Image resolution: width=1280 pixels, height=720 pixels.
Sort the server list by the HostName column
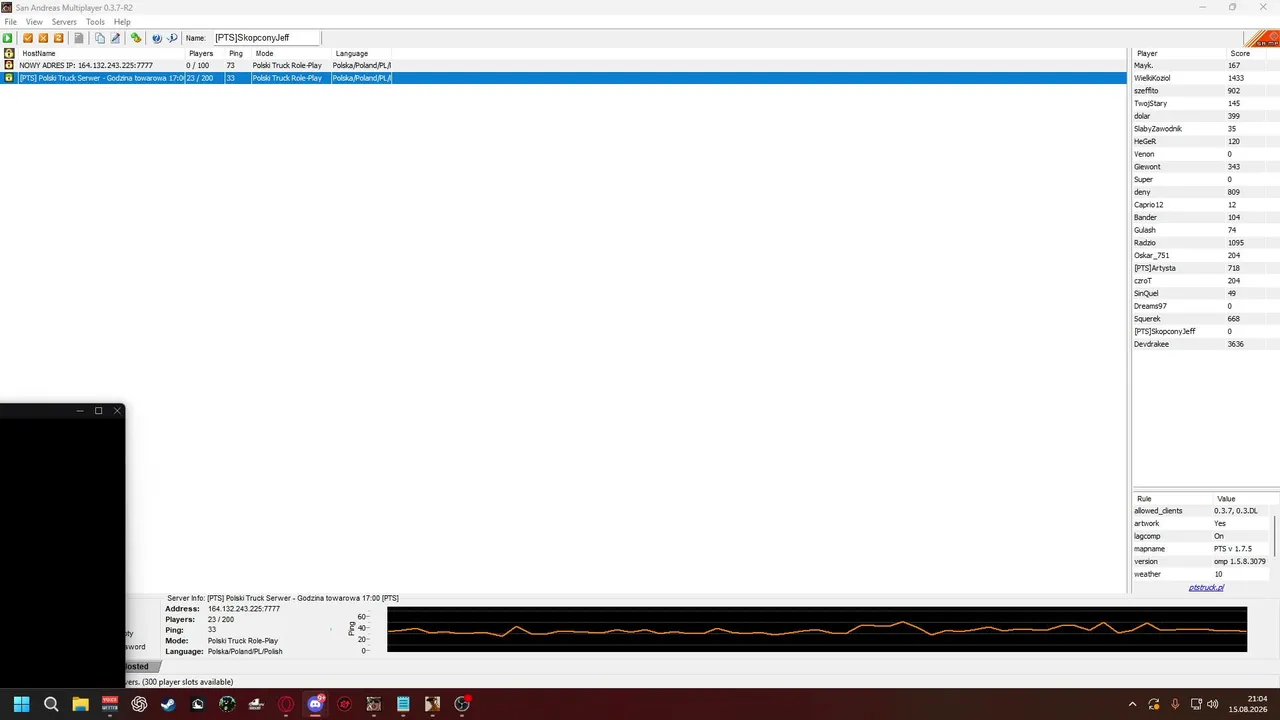coord(101,53)
